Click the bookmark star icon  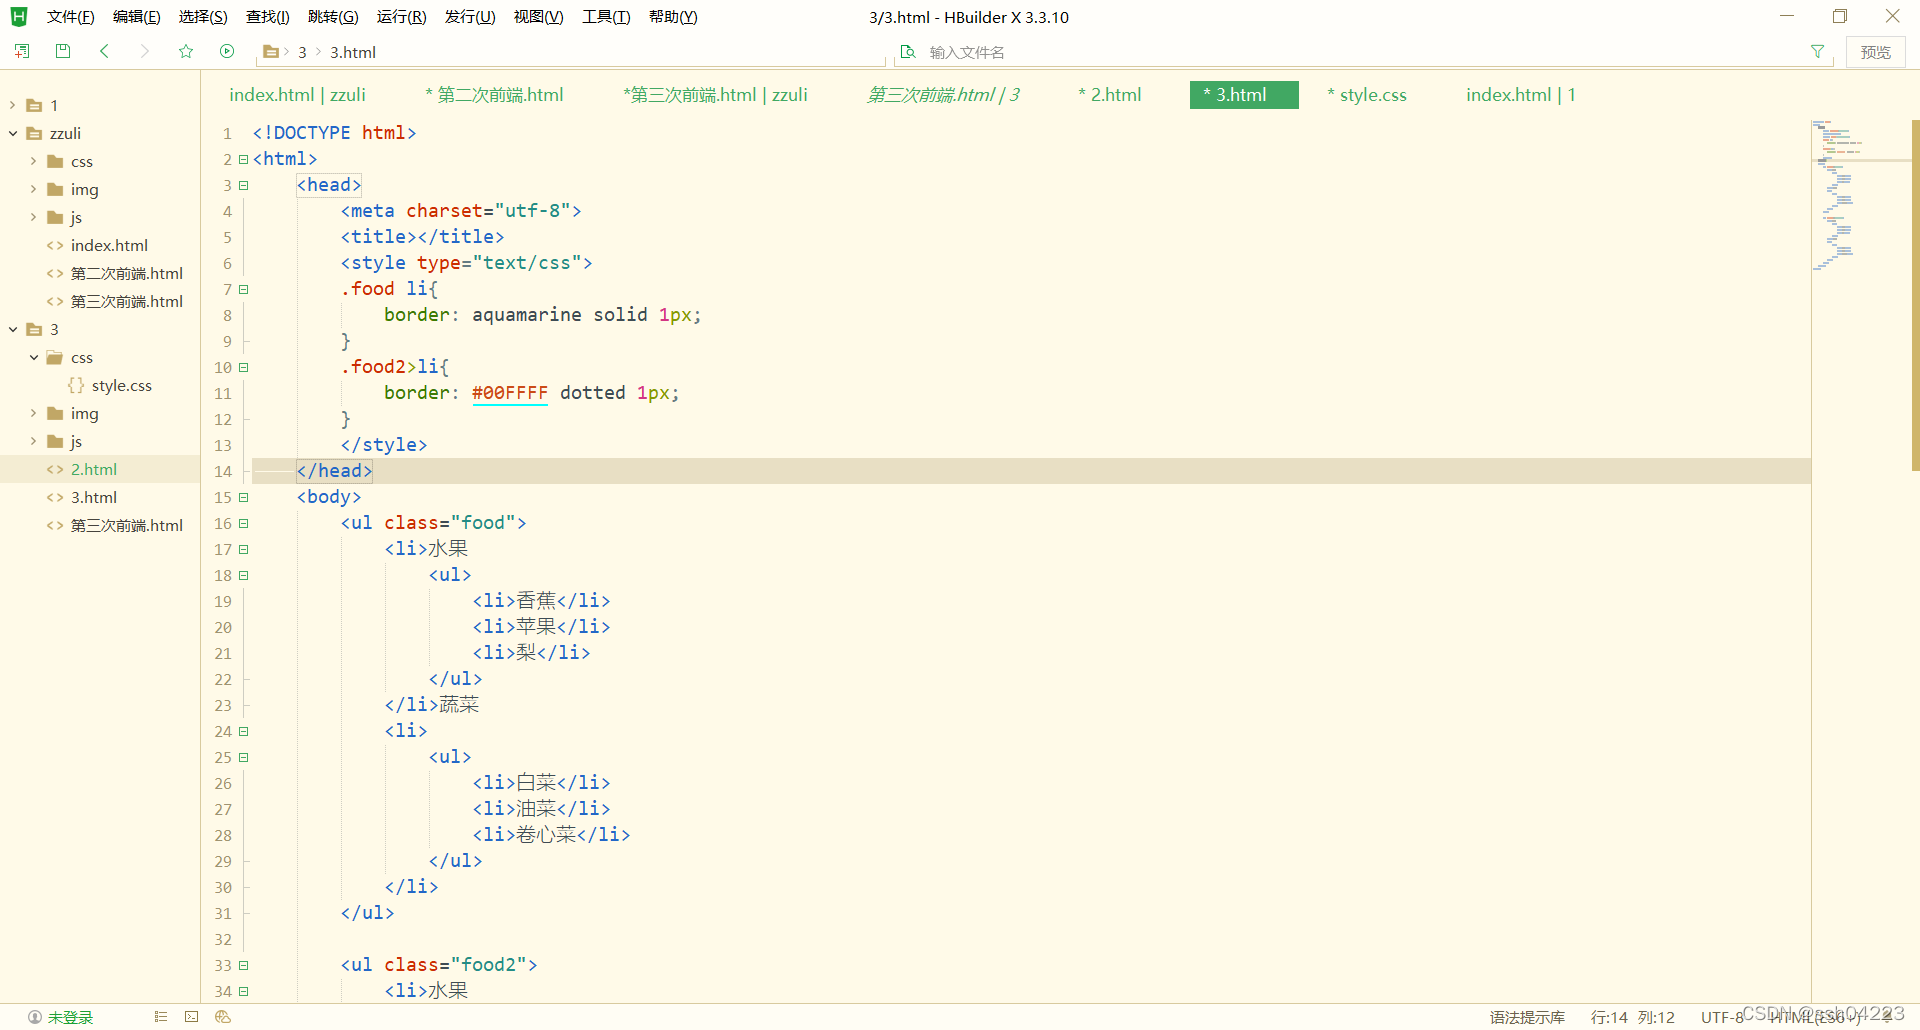[186, 51]
